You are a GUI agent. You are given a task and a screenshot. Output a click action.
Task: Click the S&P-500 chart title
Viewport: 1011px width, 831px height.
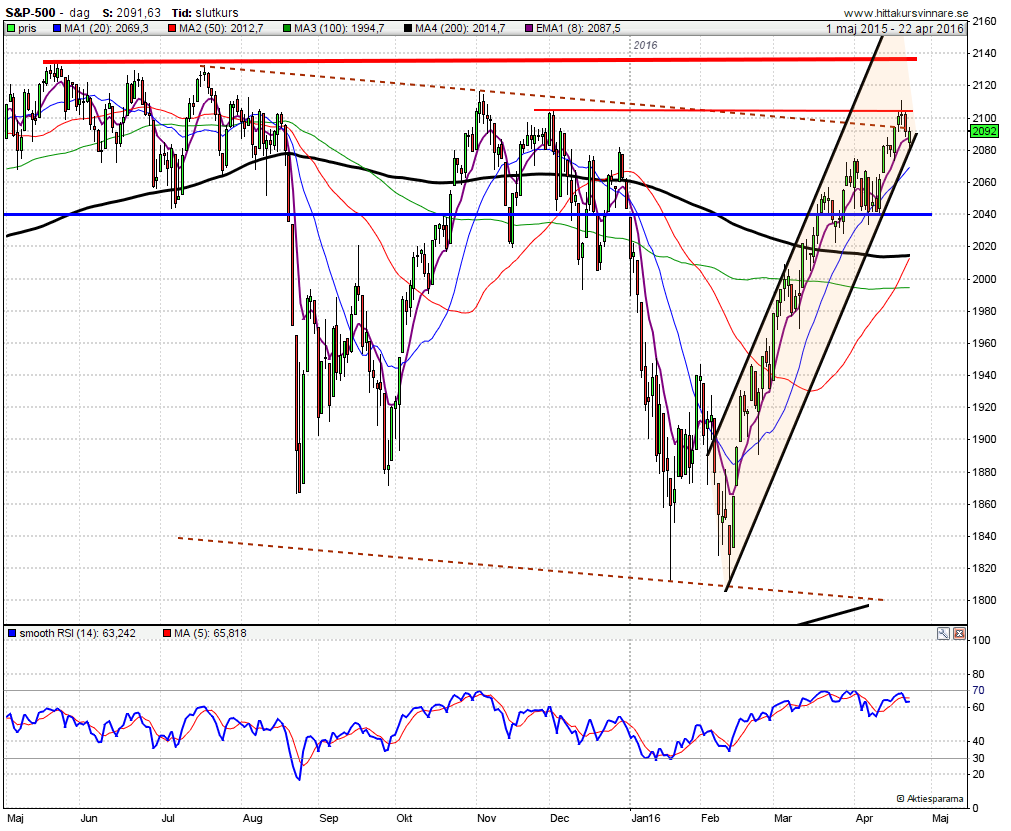coord(30,12)
